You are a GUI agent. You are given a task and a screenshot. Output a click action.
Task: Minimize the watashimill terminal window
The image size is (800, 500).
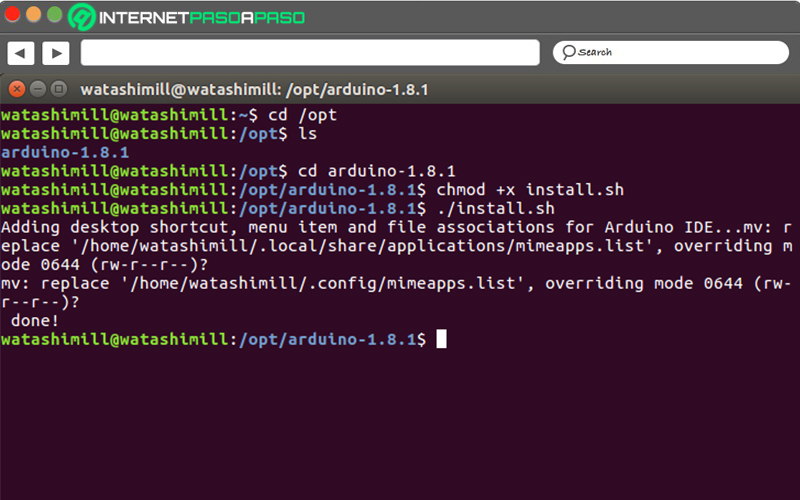pyautogui.click(x=38, y=89)
